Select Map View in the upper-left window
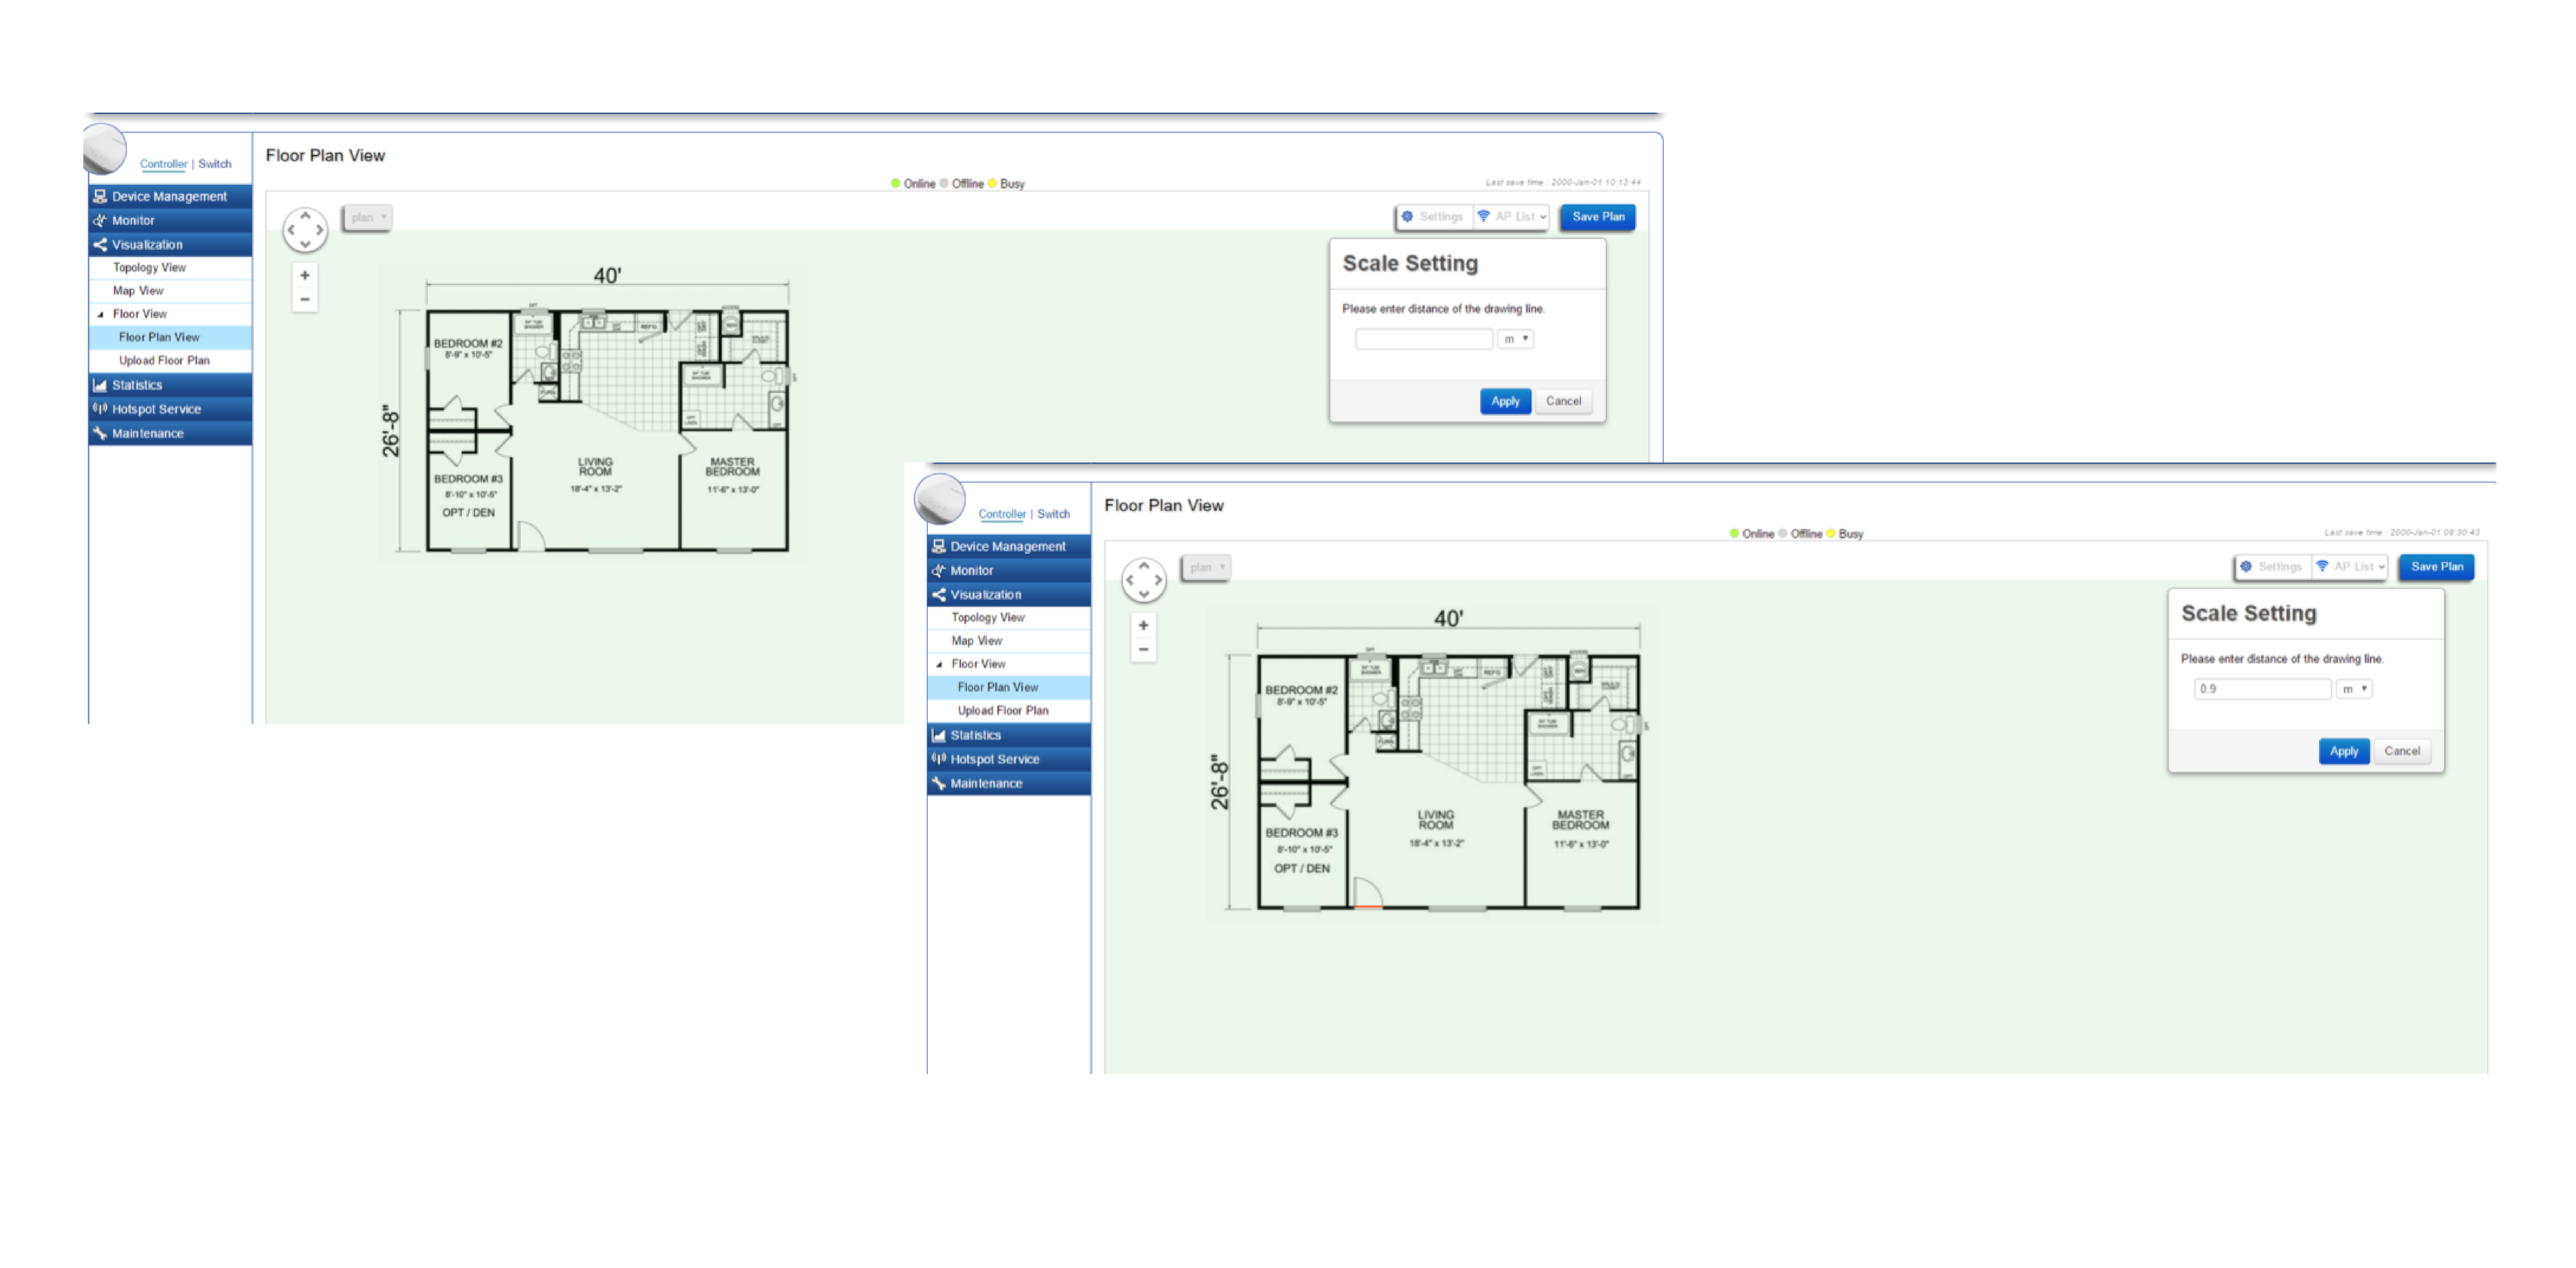Image resolution: width=2576 pixels, height=1268 pixels. click(x=138, y=290)
